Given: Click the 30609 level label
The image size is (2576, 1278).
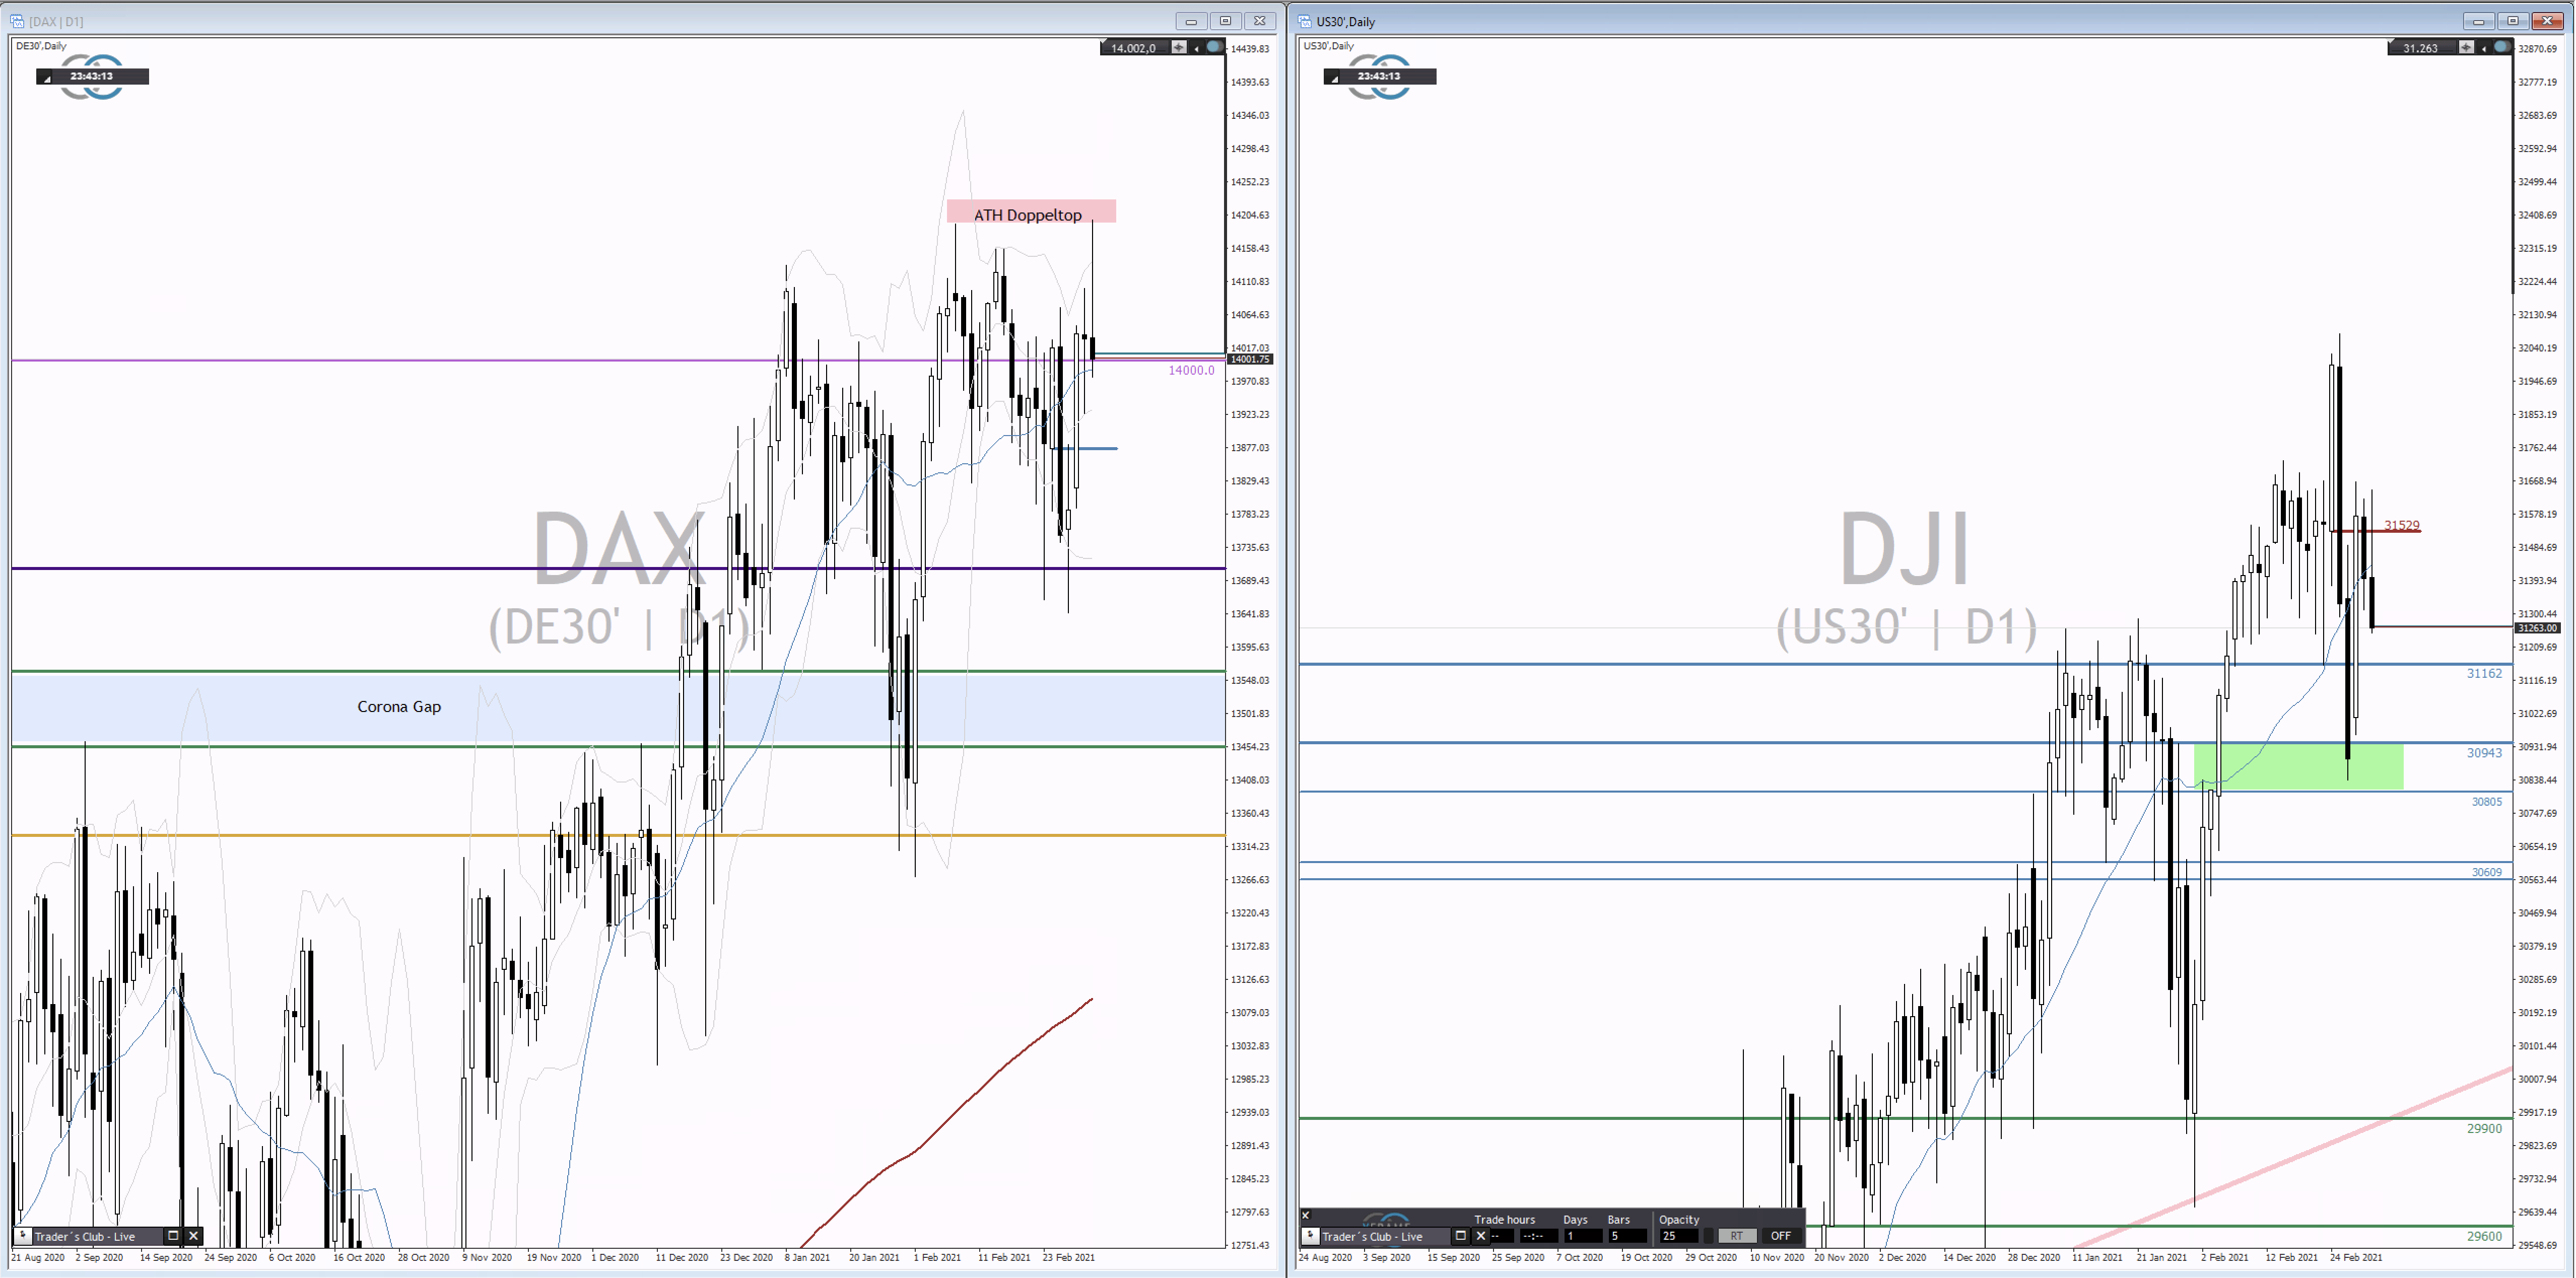Looking at the screenshot, I should 2487,872.
